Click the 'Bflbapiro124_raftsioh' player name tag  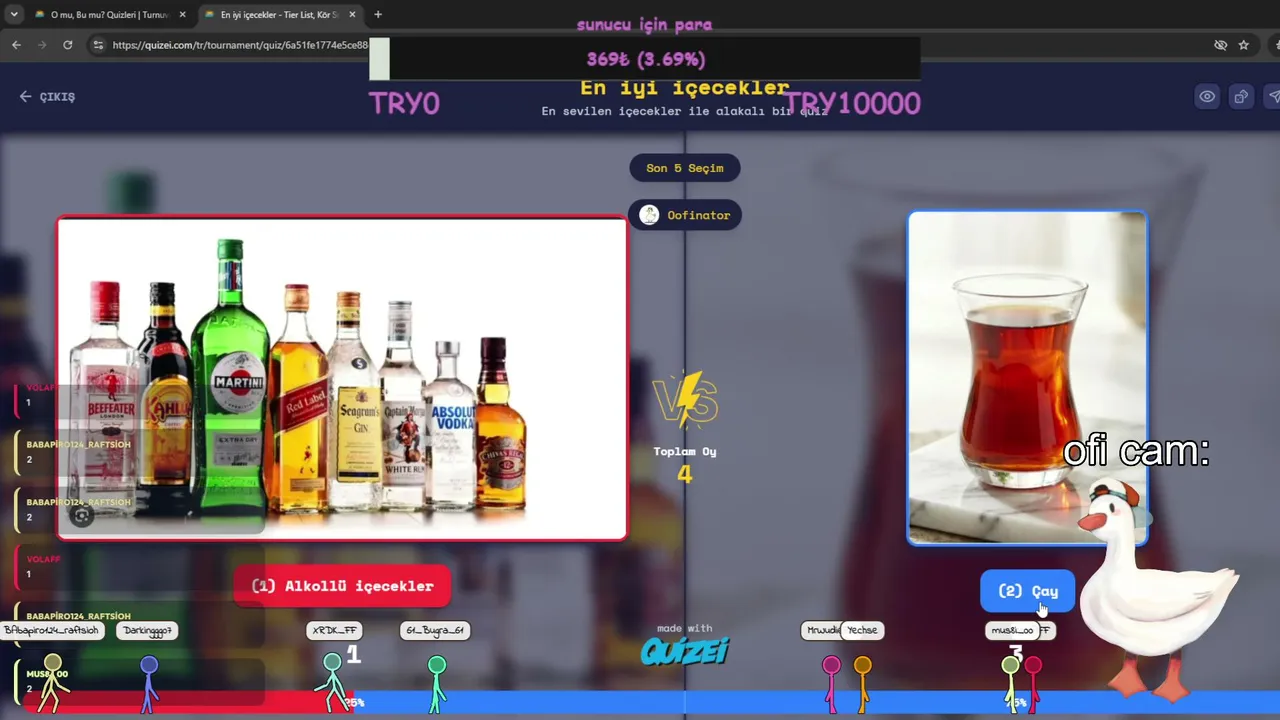pos(52,630)
